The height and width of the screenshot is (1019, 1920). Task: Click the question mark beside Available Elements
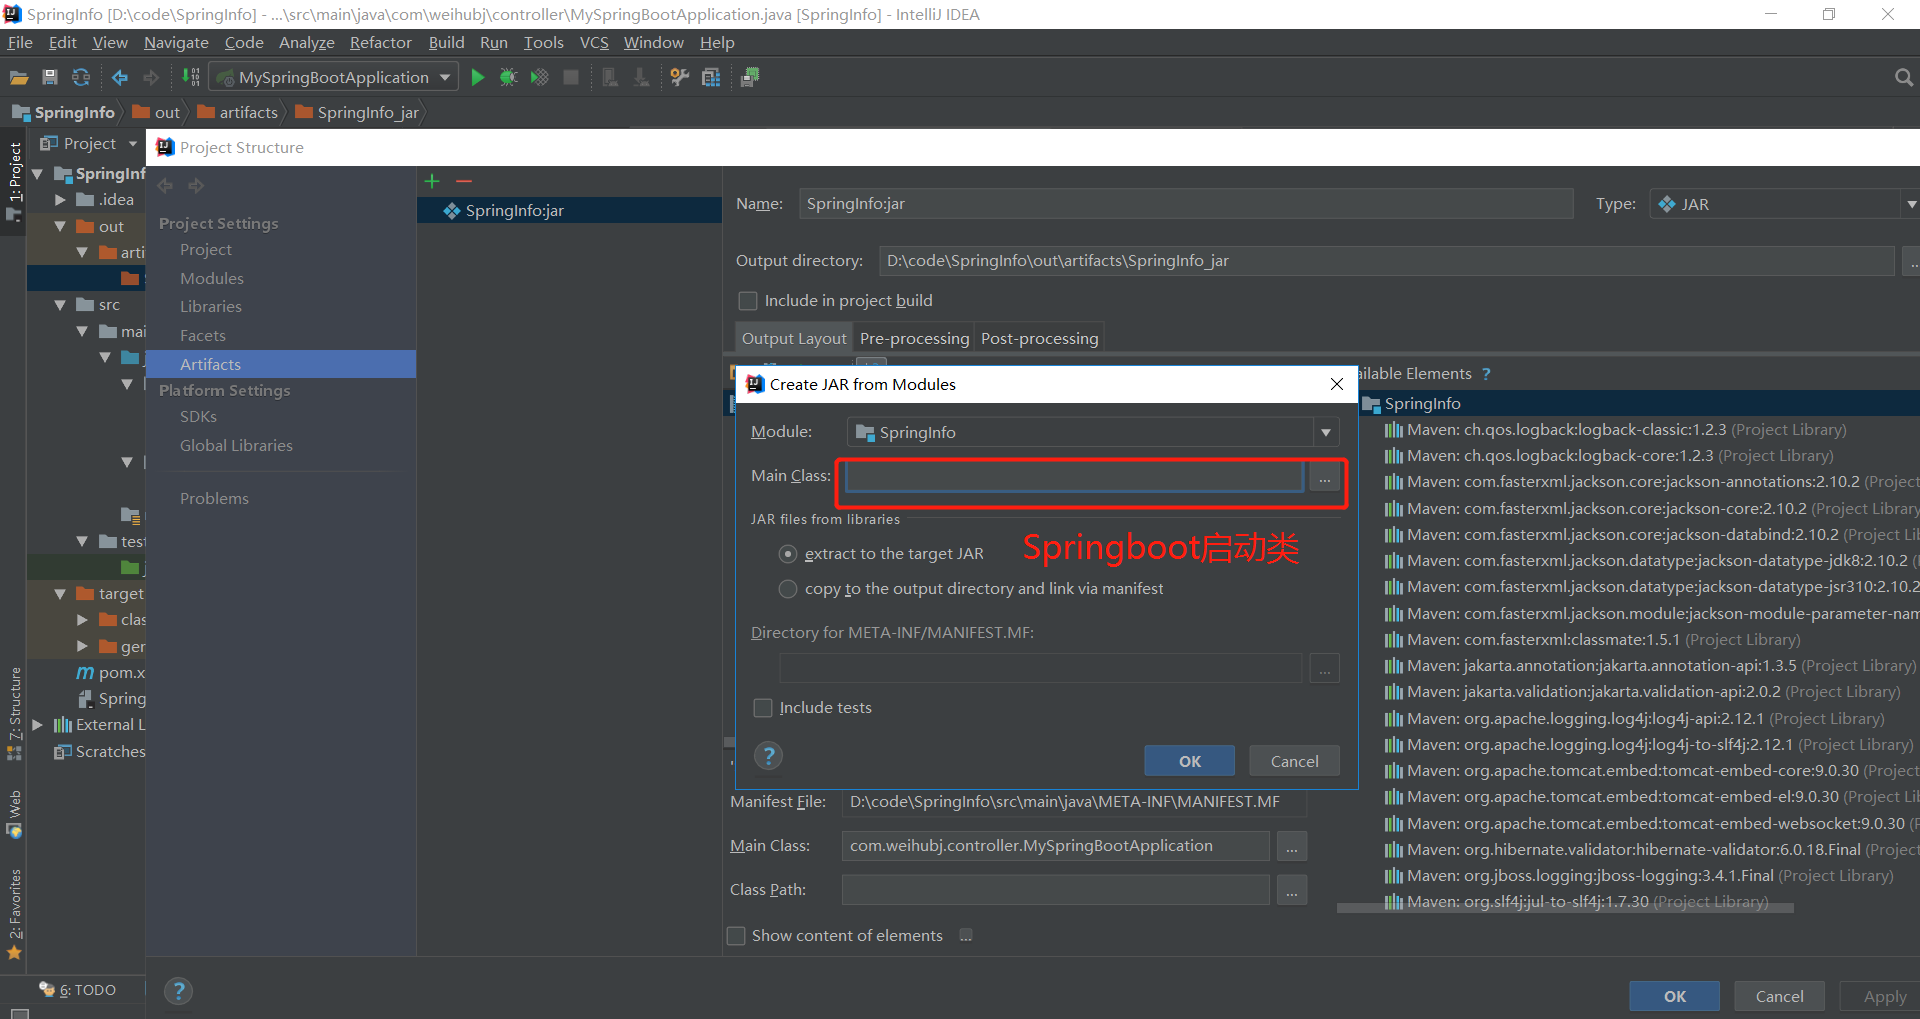tap(1486, 374)
